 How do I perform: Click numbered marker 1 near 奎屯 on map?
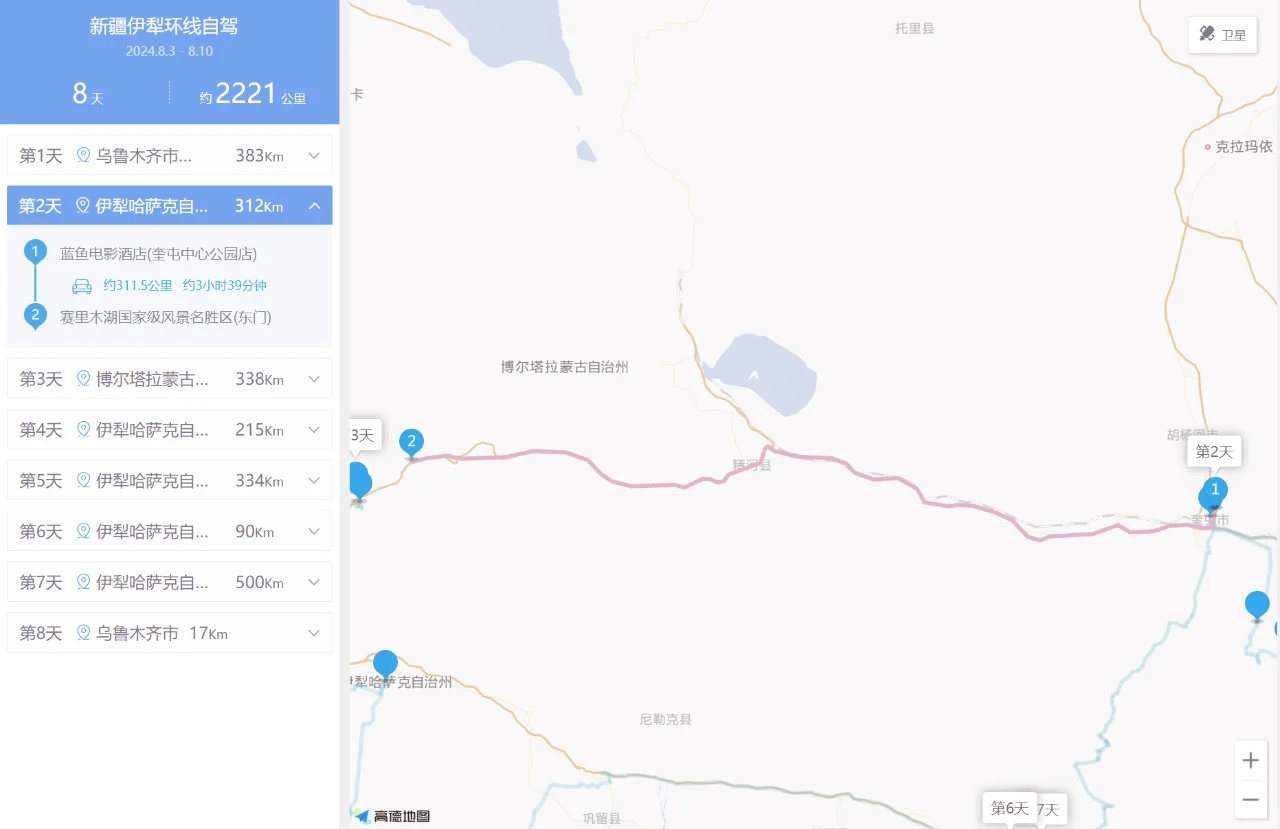click(x=1212, y=490)
